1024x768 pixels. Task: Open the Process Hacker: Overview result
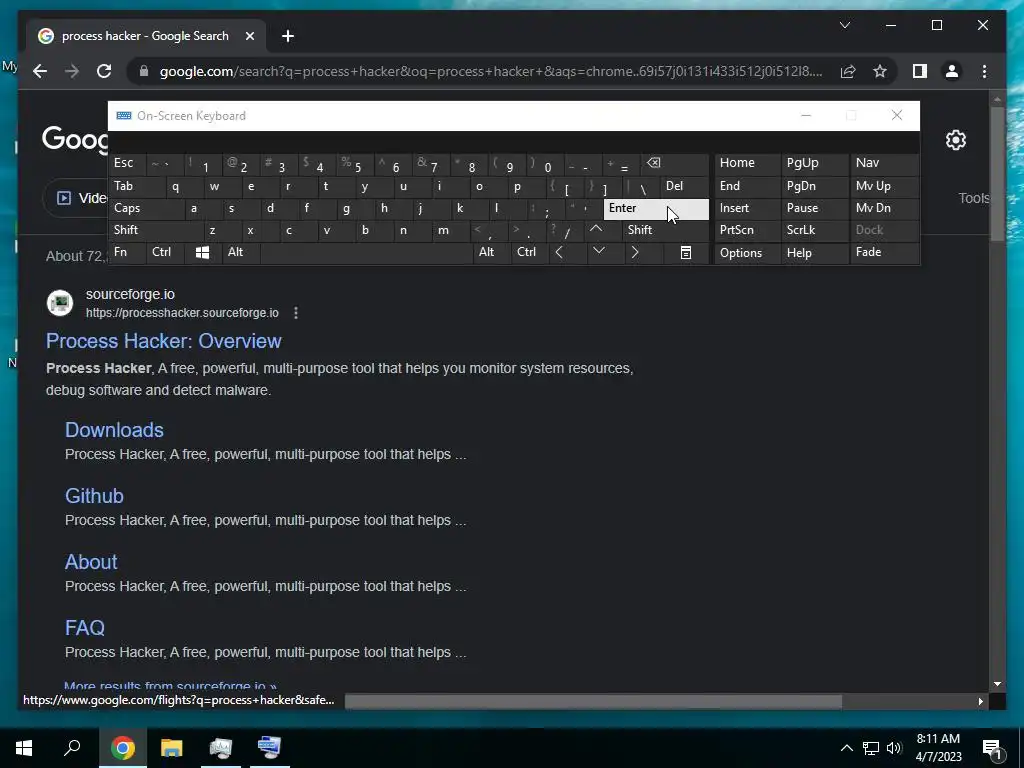(x=163, y=341)
